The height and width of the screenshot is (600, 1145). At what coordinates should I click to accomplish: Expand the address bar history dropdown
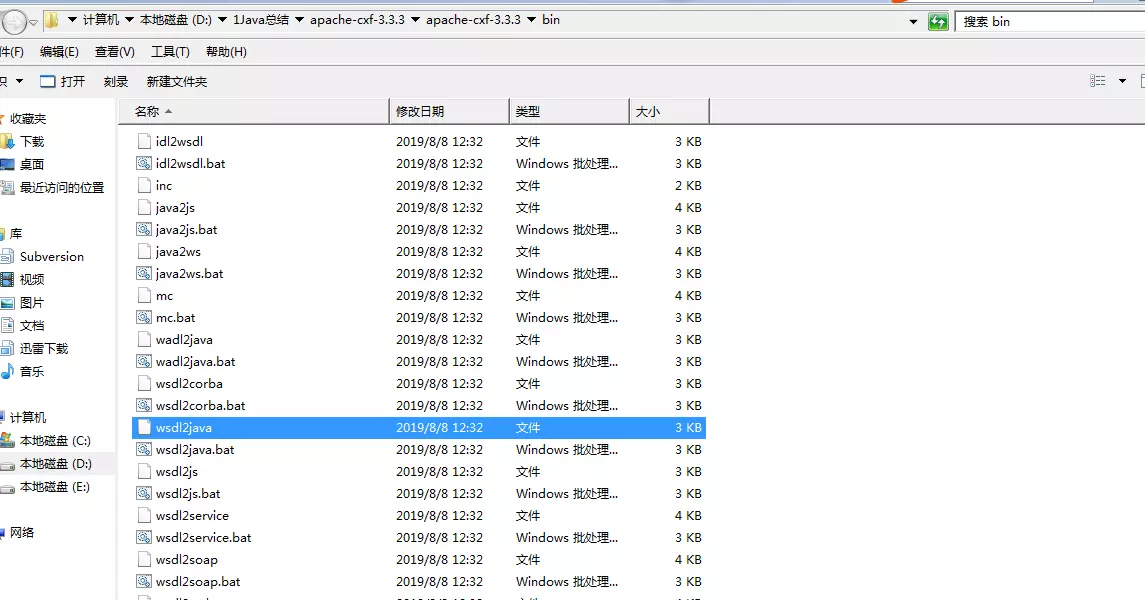point(913,21)
